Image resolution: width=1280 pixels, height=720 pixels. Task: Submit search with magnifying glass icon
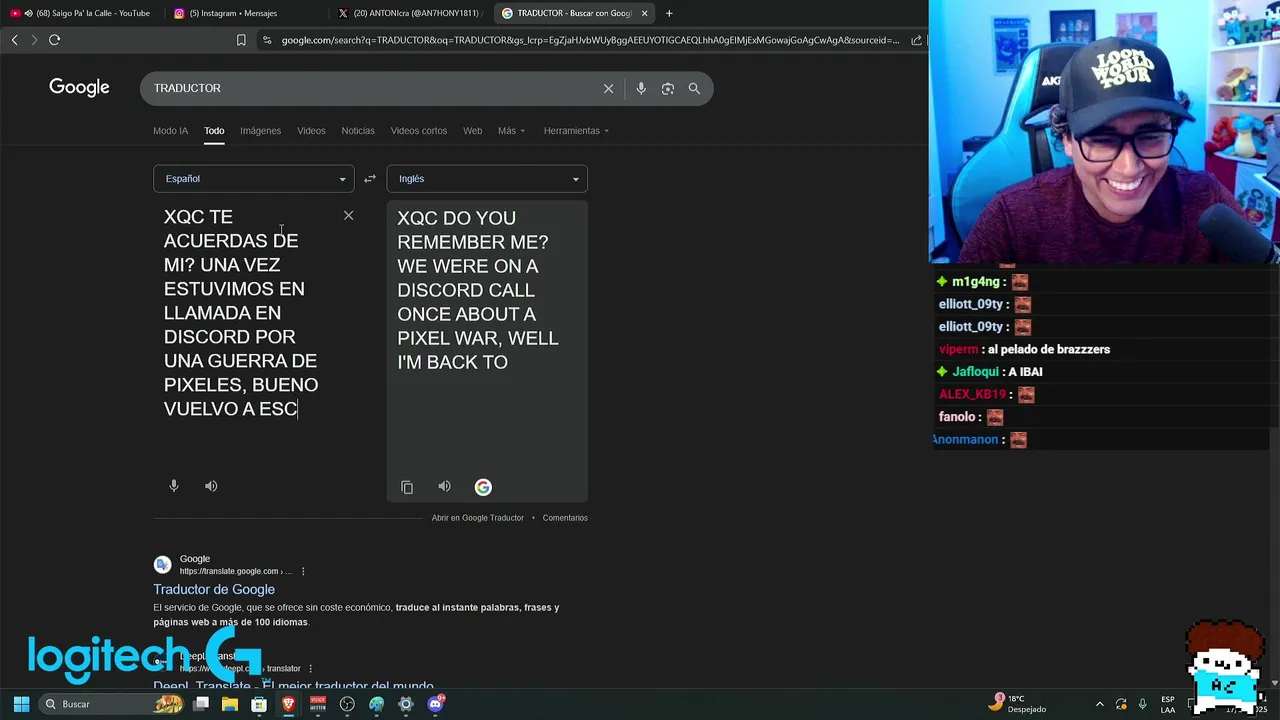point(694,88)
